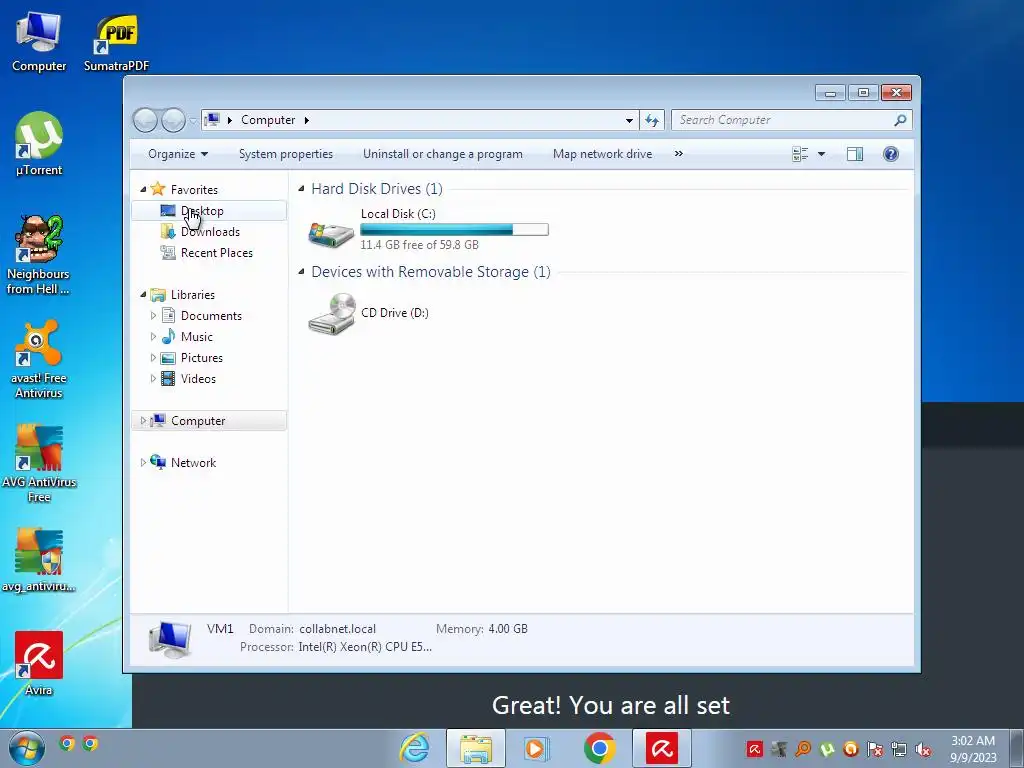
Task: Click the Windows Explorer taskbar button
Action: click(475, 748)
